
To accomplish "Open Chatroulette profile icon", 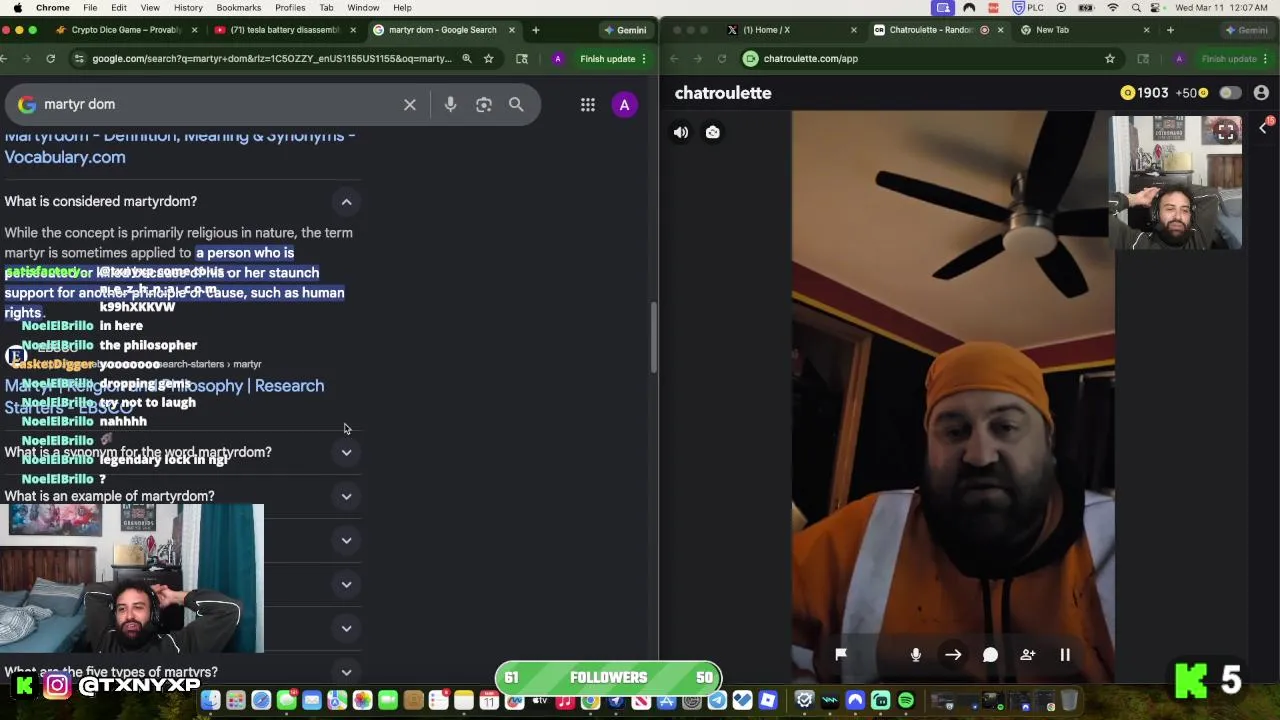I will click(1261, 93).
